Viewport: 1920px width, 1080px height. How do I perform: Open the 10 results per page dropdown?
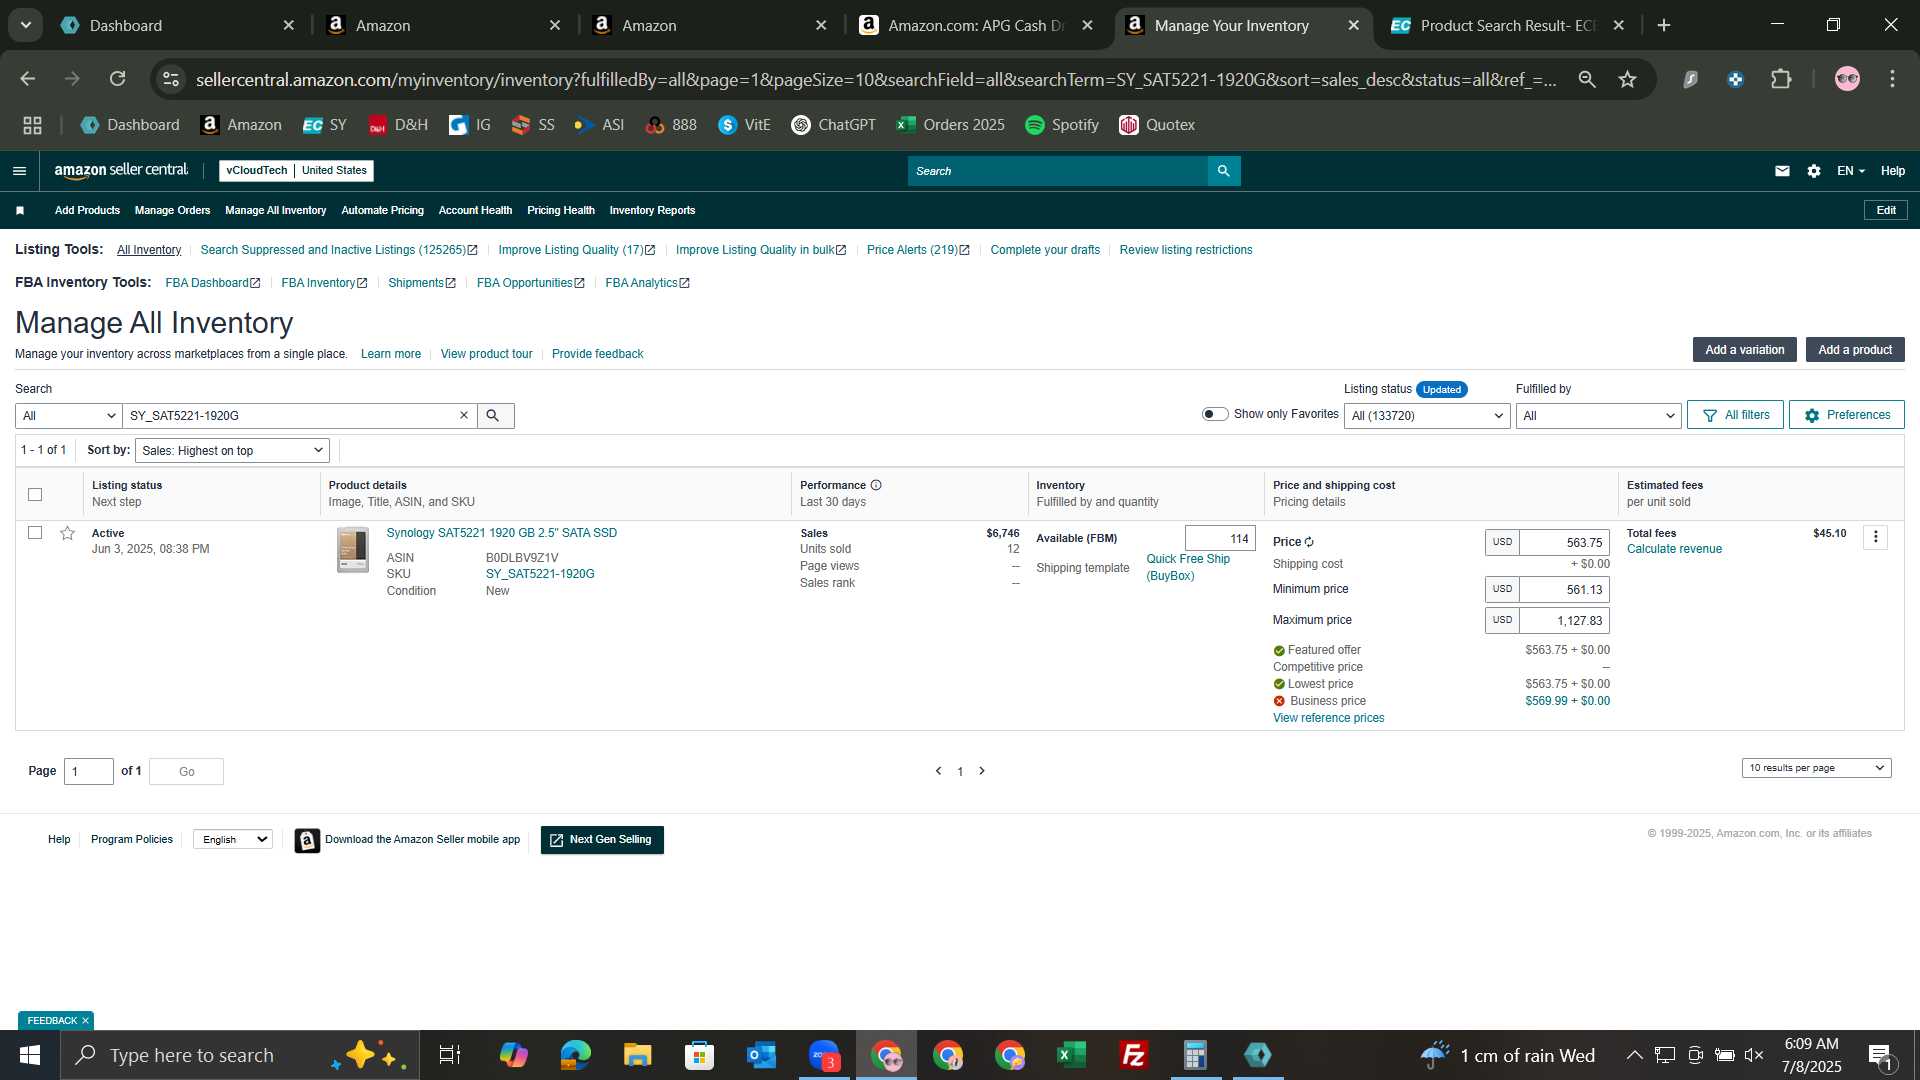(x=1816, y=768)
